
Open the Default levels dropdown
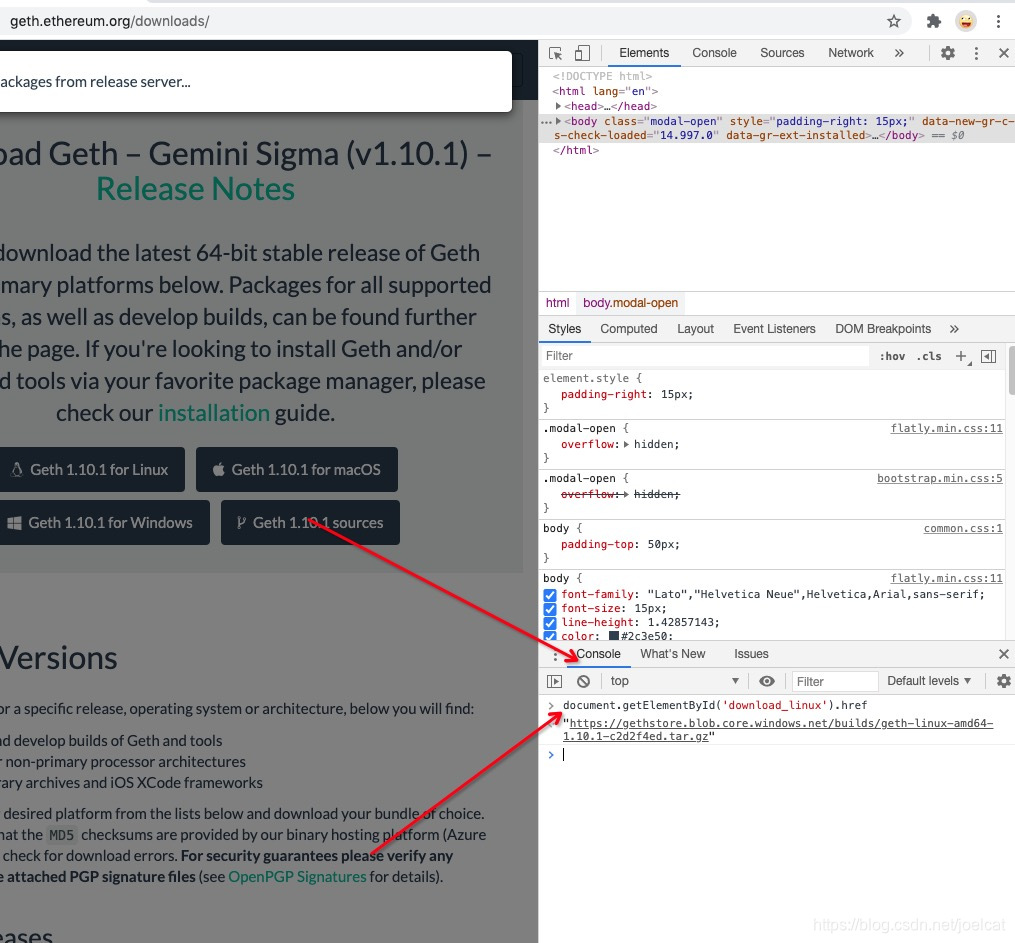click(x=929, y=681)
